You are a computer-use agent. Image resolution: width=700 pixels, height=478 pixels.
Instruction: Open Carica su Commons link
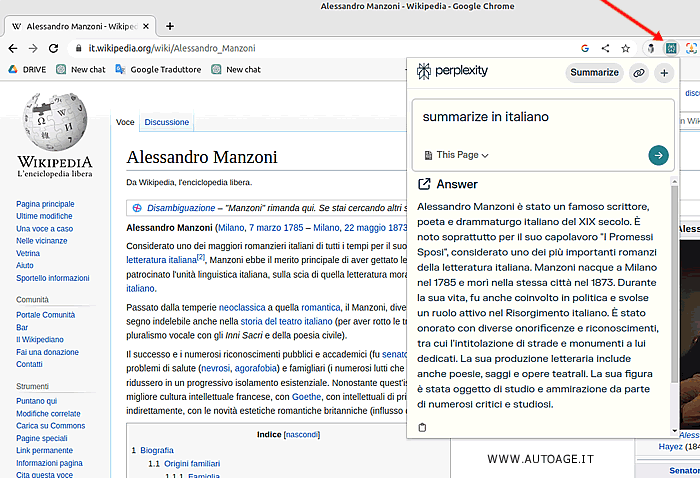[50, 425]
